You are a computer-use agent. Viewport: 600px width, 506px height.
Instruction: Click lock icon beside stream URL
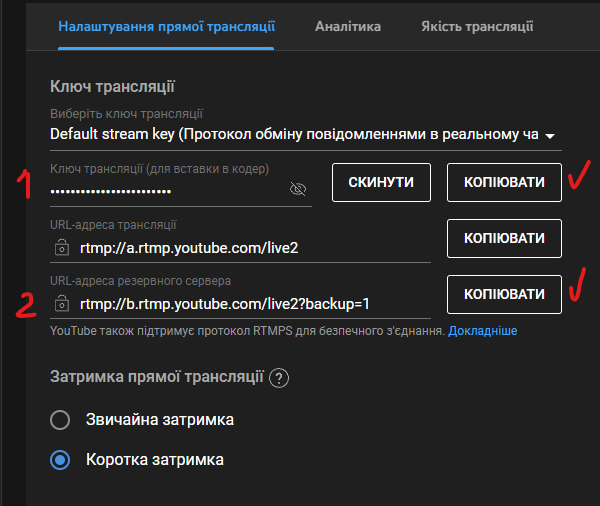62,246
